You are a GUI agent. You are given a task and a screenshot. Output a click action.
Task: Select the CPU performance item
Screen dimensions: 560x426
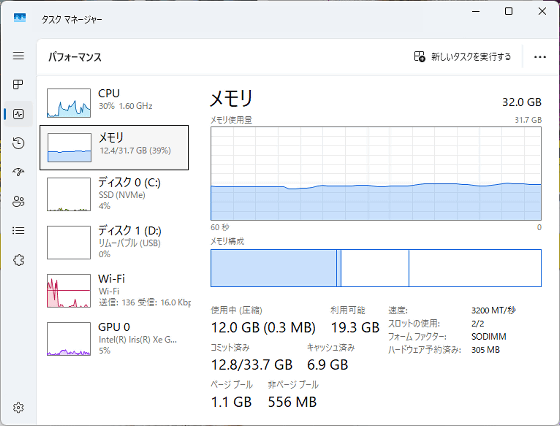(x=114, y=103)
